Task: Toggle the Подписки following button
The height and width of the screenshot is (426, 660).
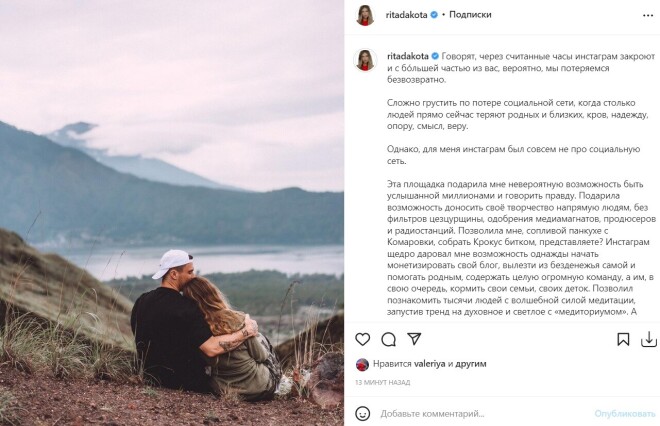Action: click(x=470, y=15)
